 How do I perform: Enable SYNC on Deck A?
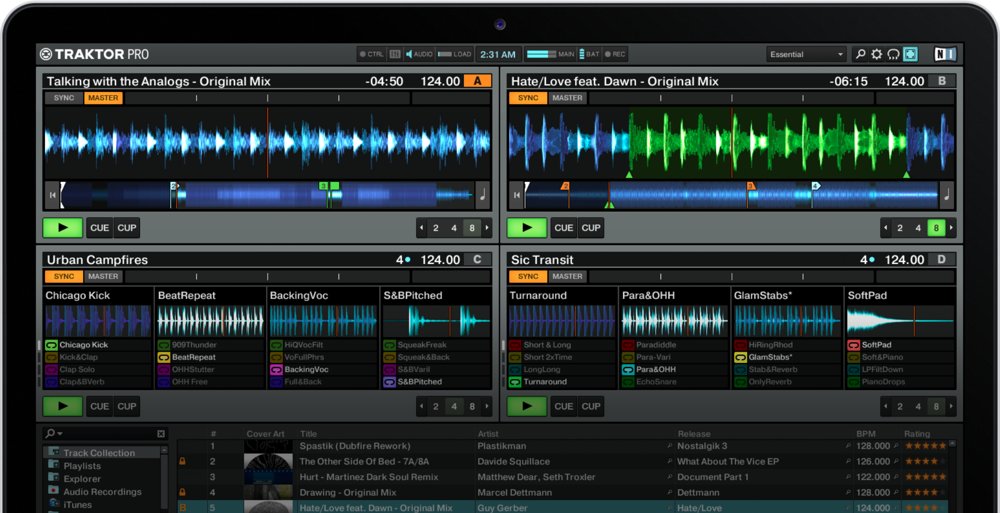tap(63, 98)
